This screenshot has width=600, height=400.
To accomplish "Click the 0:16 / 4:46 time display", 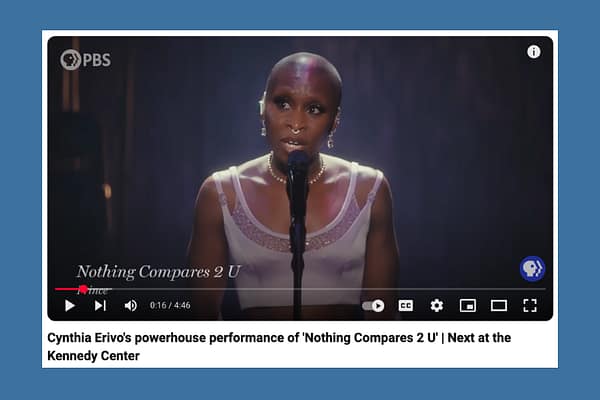I will click(x=170, y=305).
